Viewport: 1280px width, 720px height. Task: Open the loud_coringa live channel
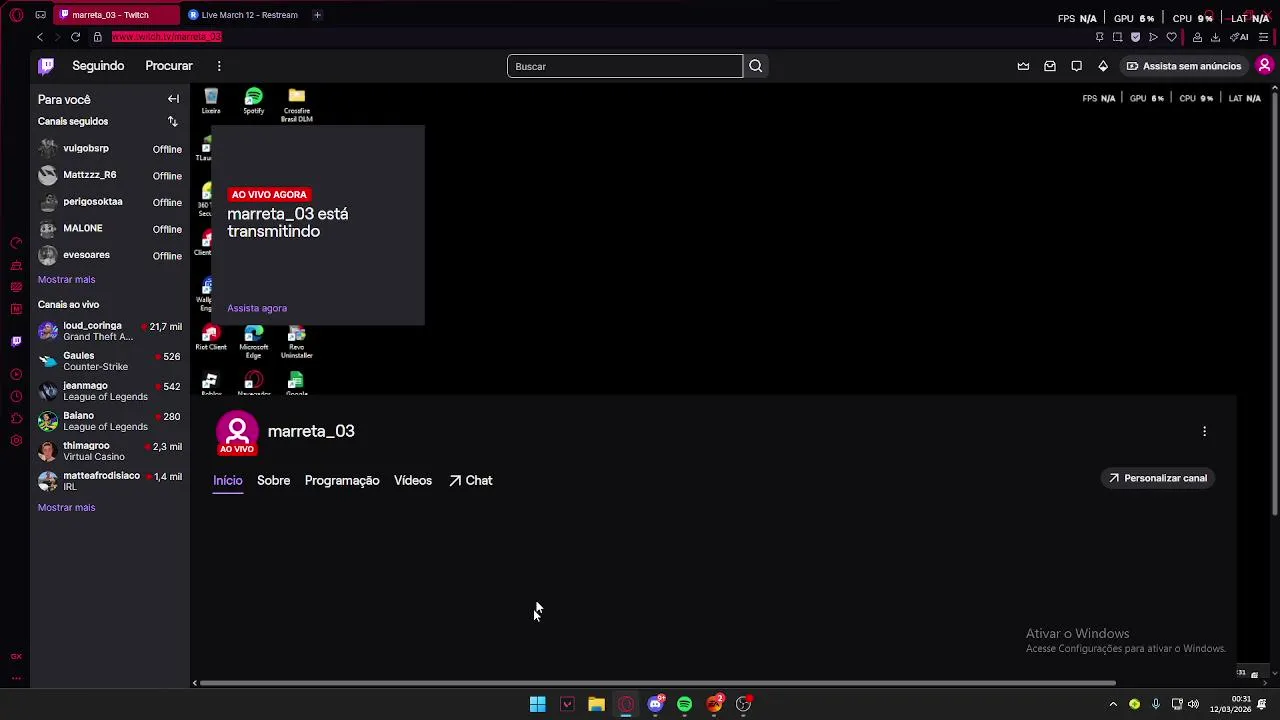click(x=110, y=331)
